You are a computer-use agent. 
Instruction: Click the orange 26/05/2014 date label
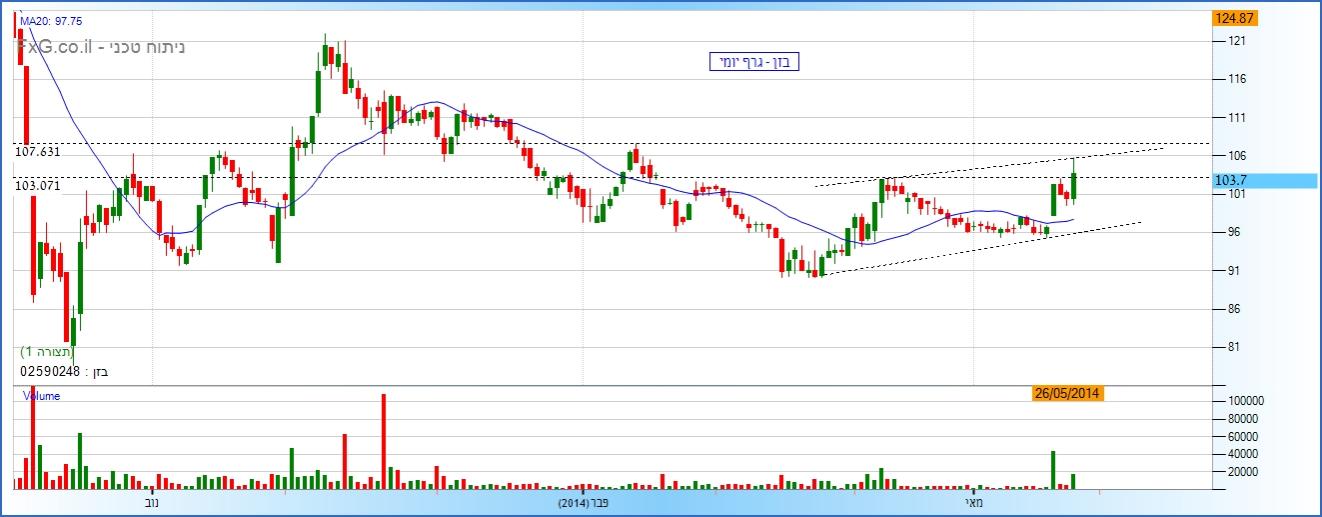[1067, 393]
